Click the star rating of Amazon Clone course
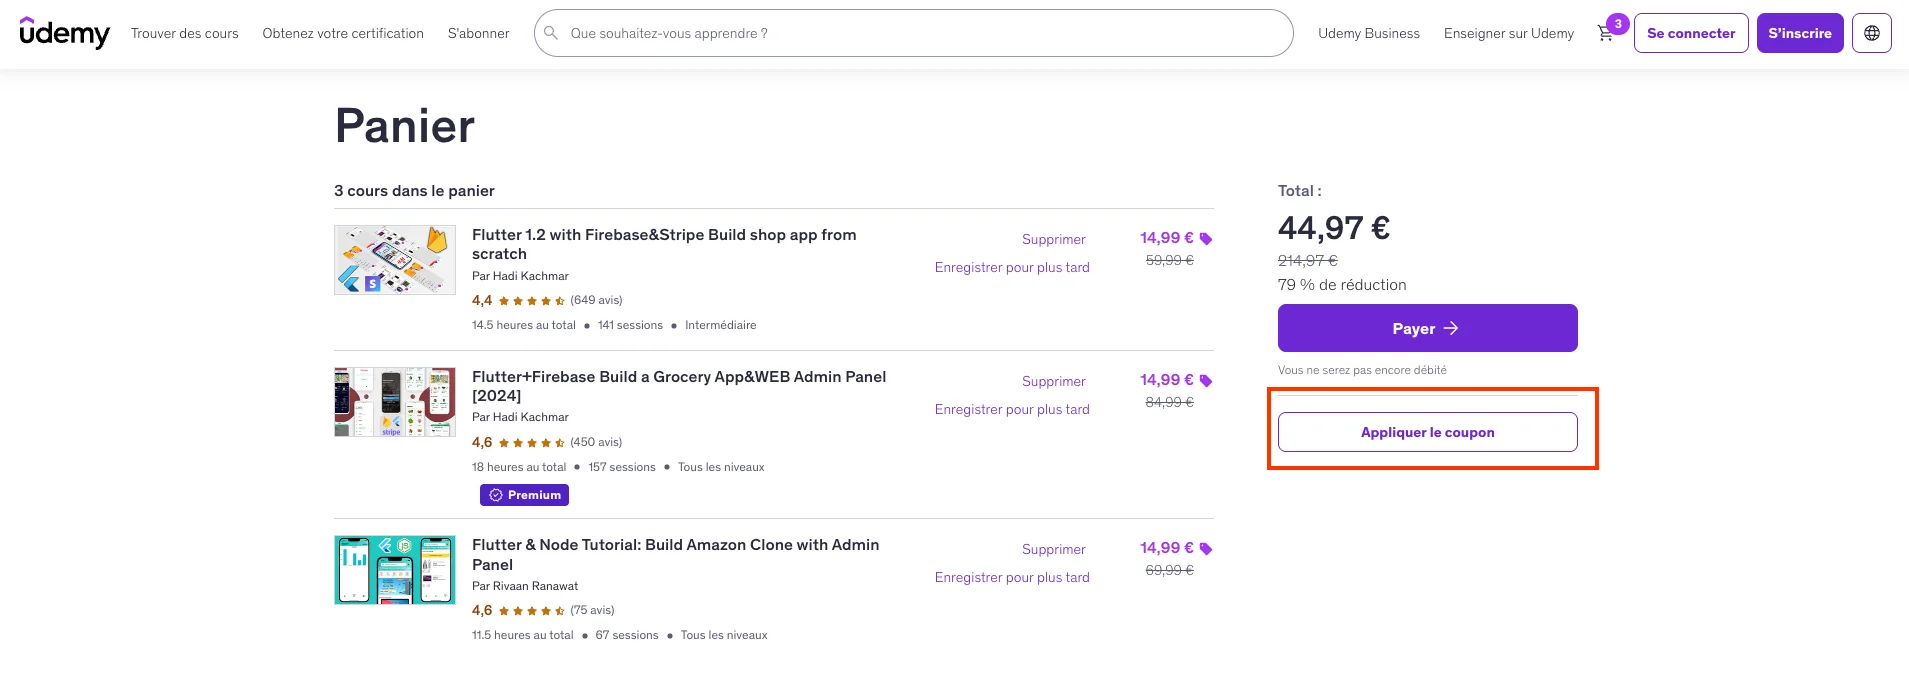The height and width of the screenshot is (684, 1909). point(532,611)
